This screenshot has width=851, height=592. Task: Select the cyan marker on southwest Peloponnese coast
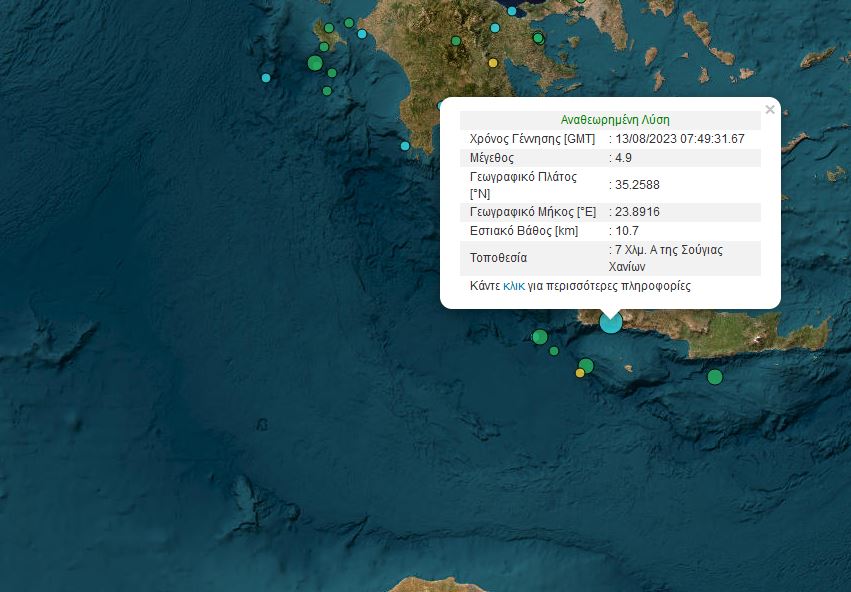tap(405, 146)
